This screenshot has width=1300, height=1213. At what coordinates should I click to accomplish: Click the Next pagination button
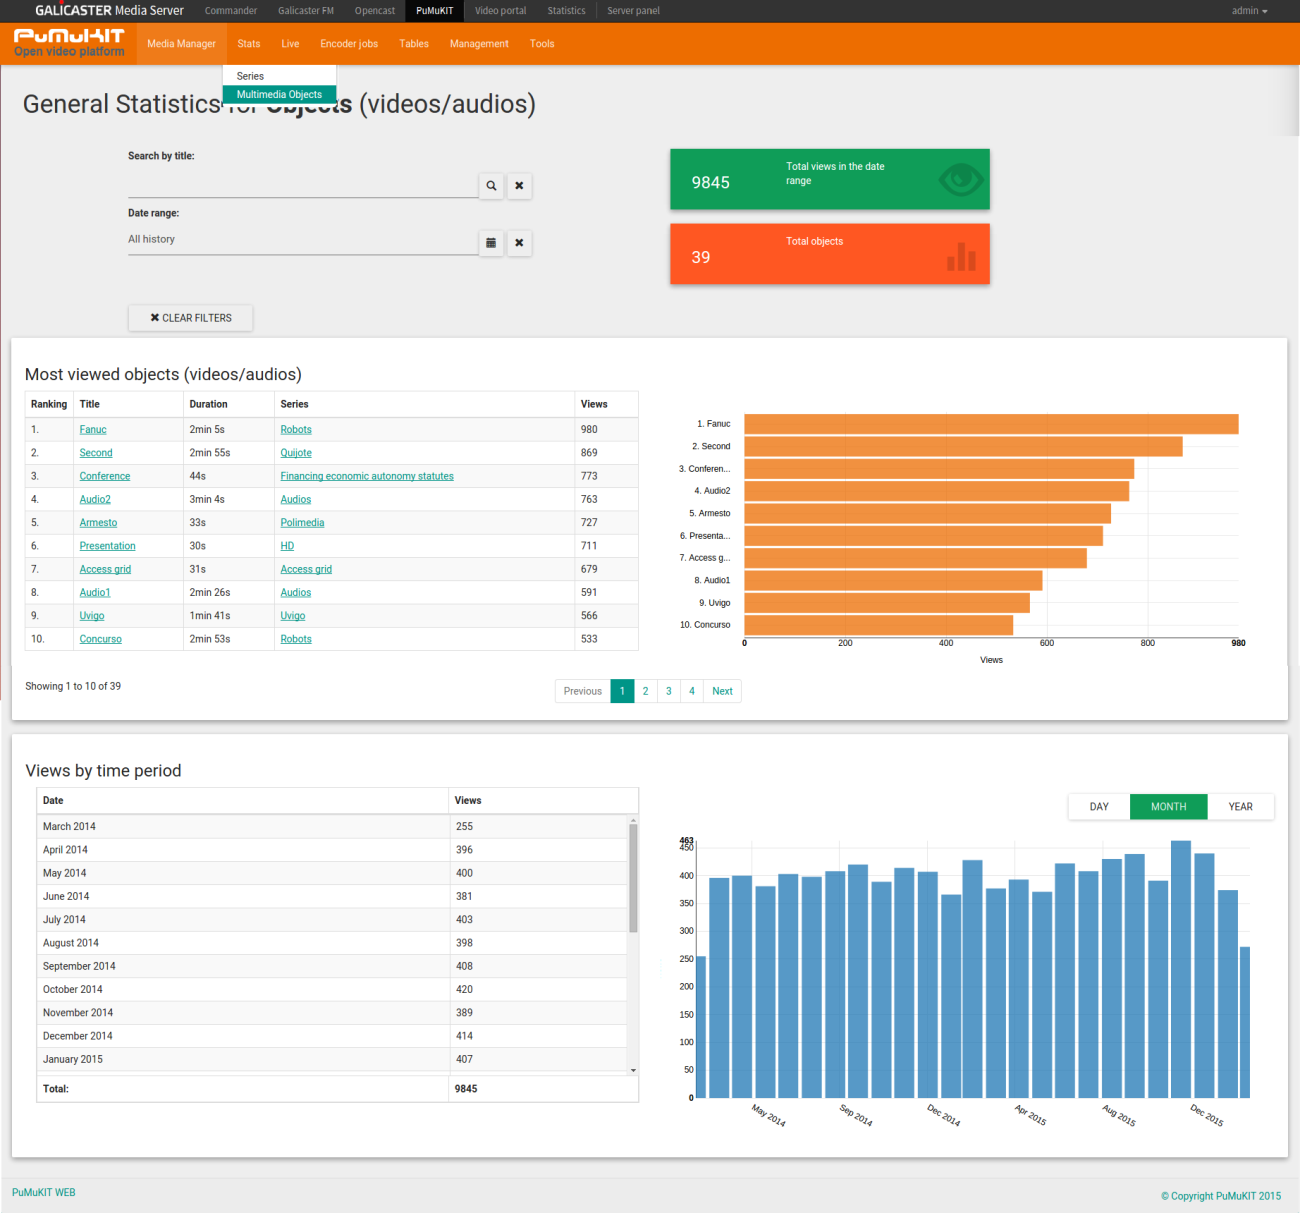[x=722, y=691]
